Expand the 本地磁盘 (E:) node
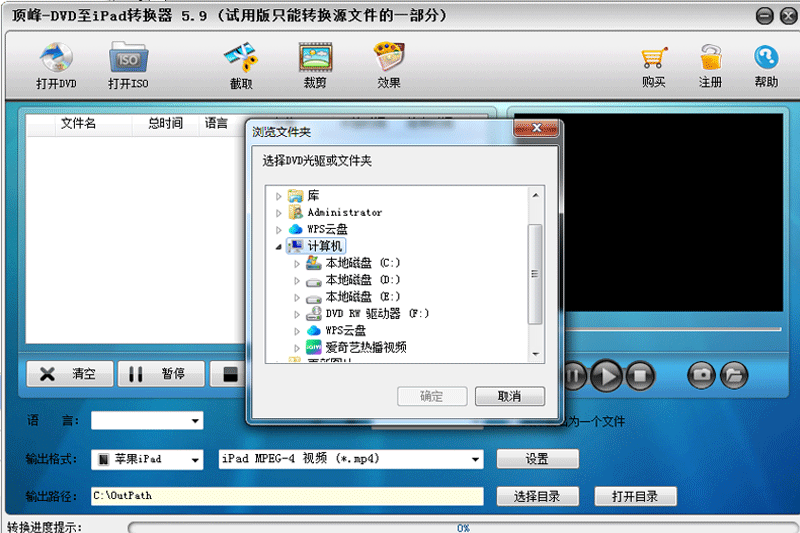 point(297,297)
